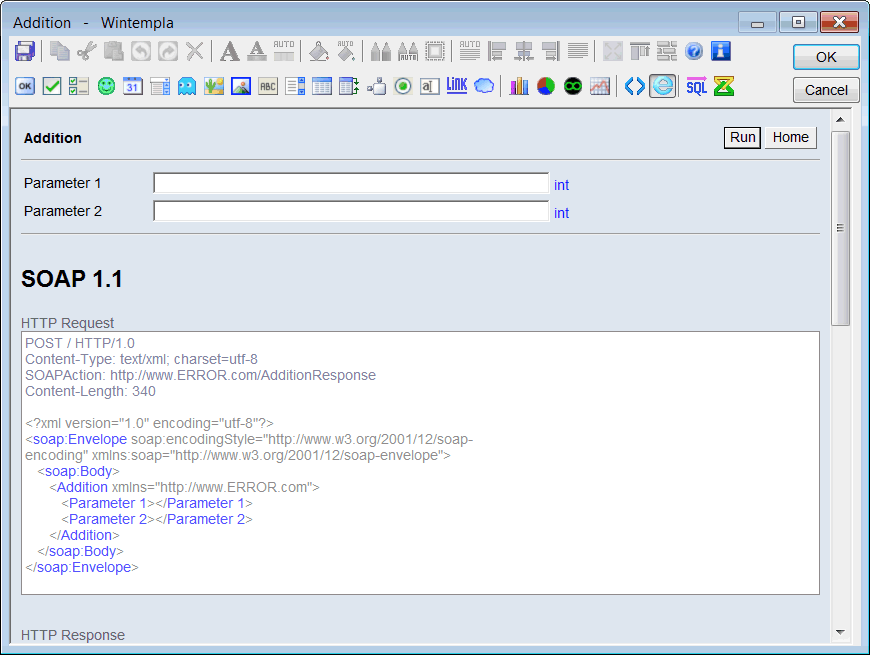Screen dimensions: 870x655
Task: Click the vertical scrollbar thumb
Action: 841,228
